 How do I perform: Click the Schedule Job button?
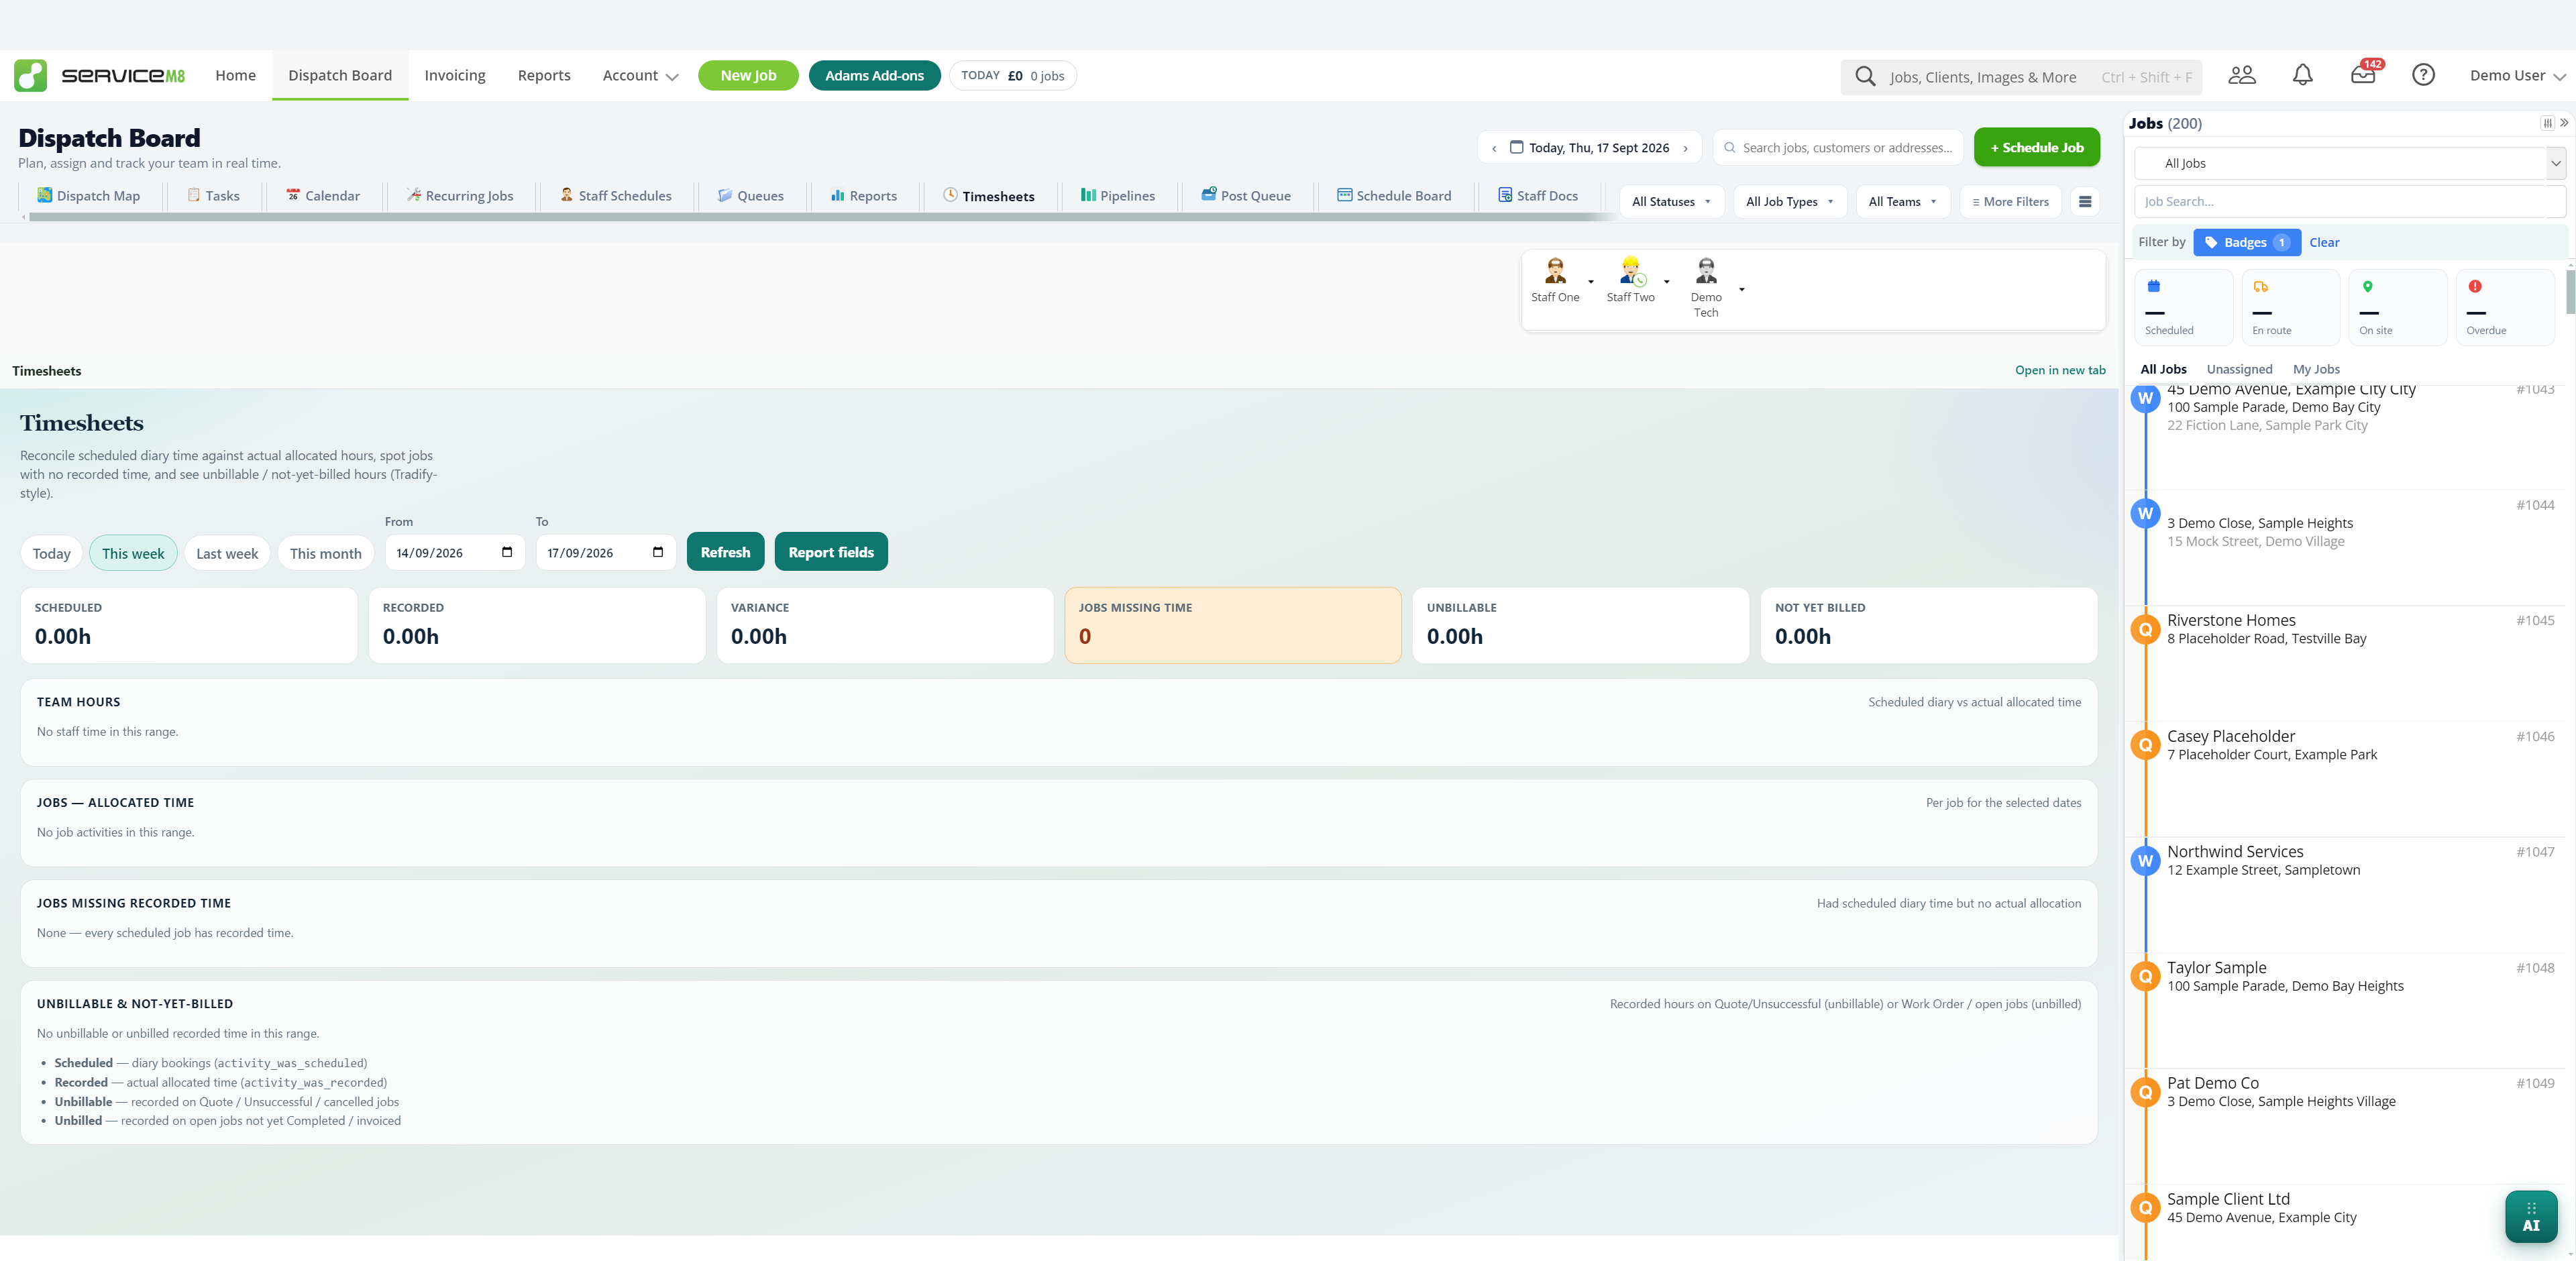2037,147
